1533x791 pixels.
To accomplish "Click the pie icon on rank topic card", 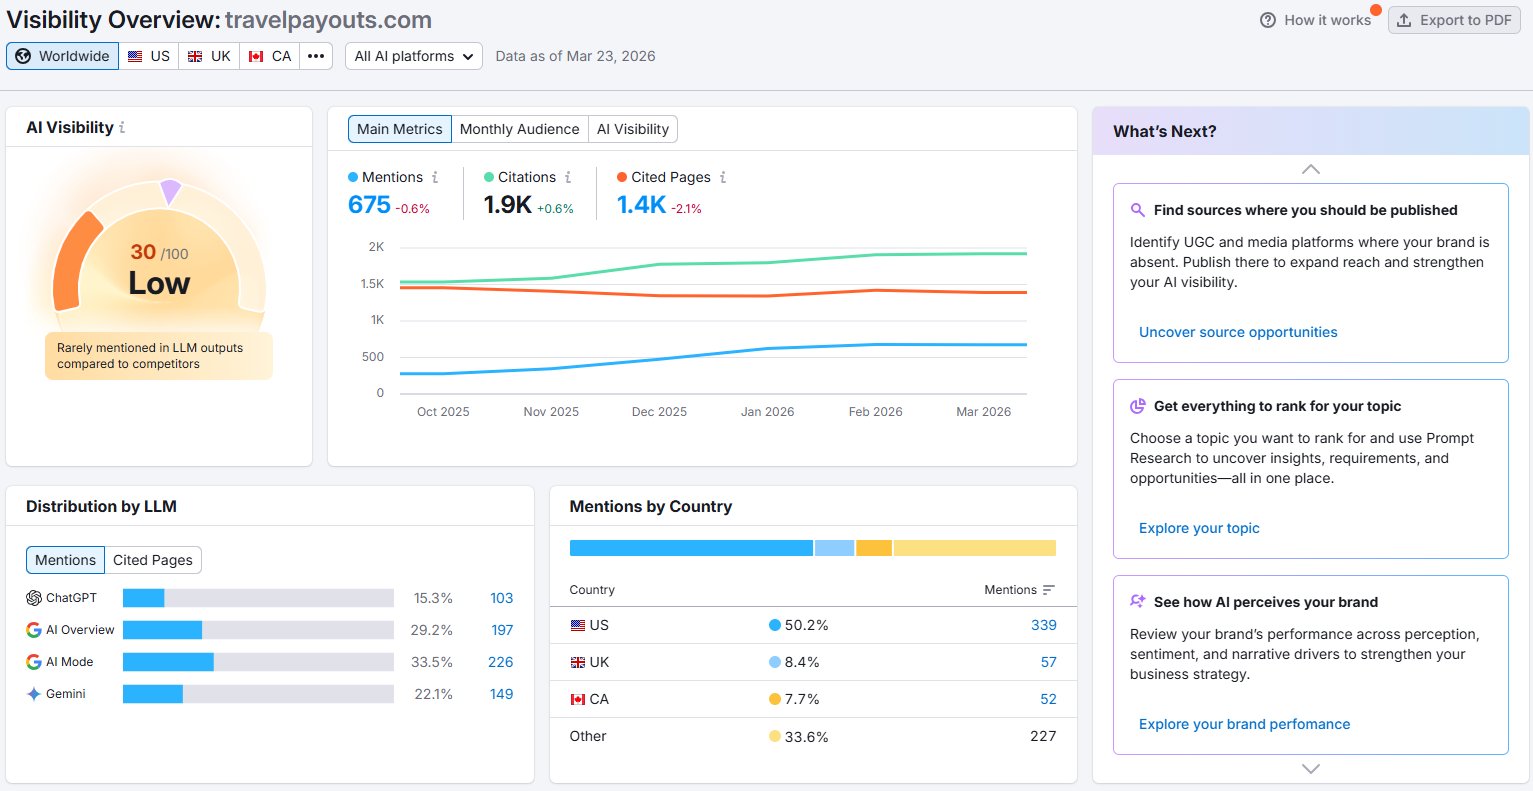I will click(x=1138, y=406).
